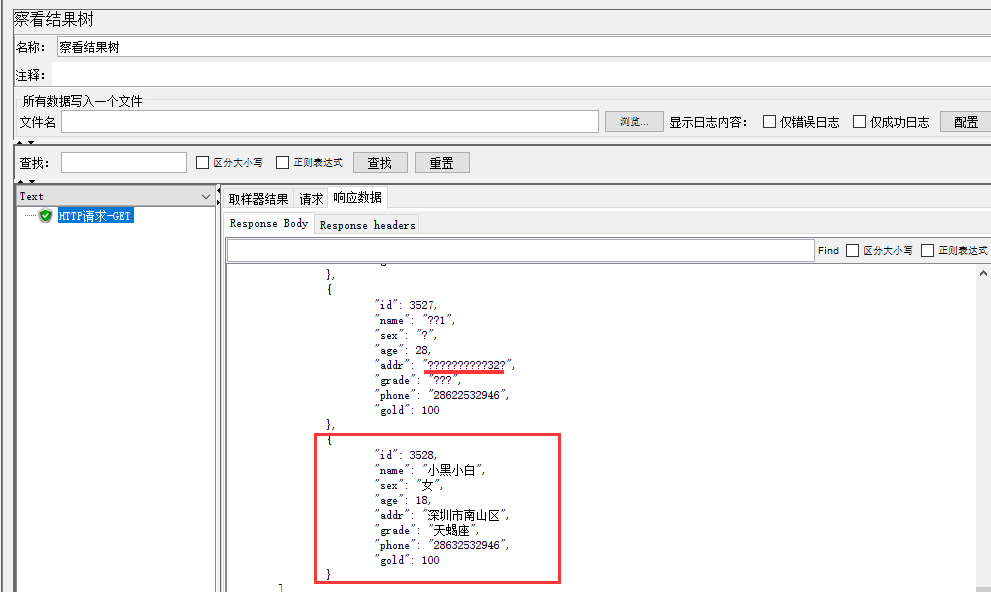Click phone value "28632532946"
This screenshot has height=592, width=991.
click(x=468, y=545)
